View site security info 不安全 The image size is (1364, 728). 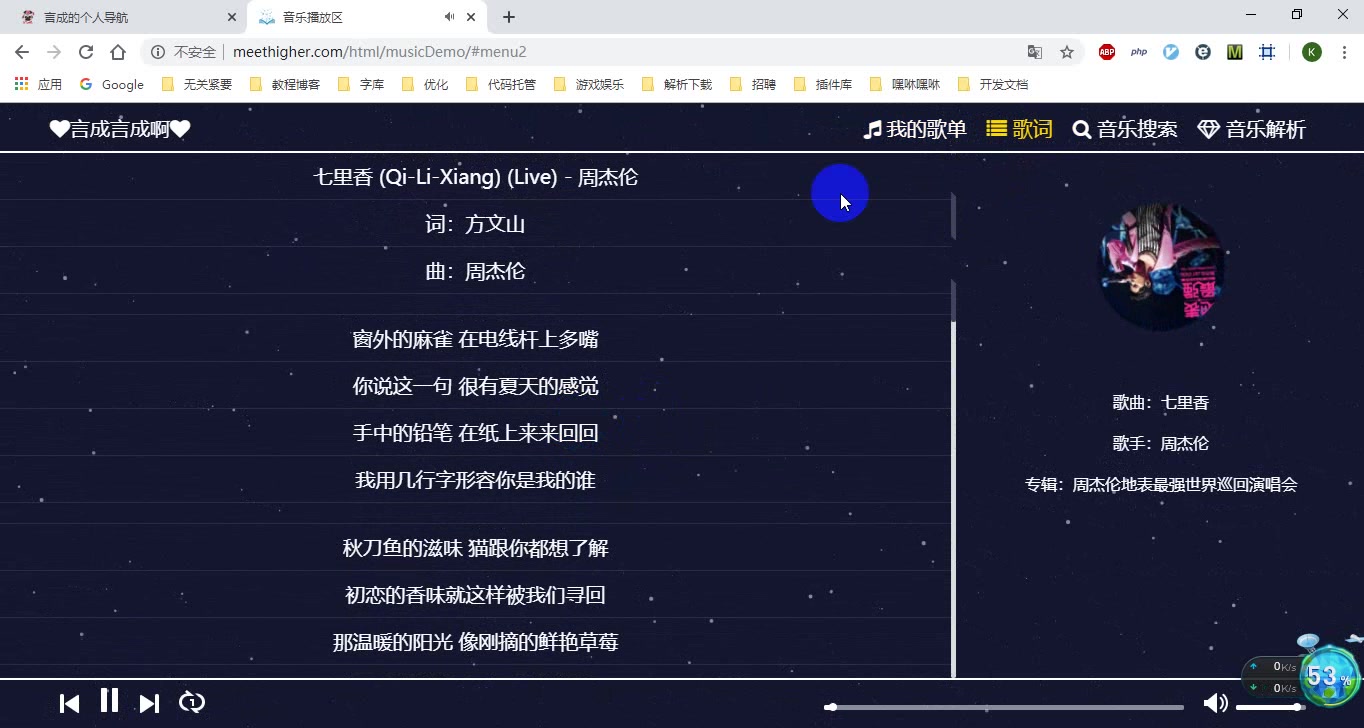[184, 52]
